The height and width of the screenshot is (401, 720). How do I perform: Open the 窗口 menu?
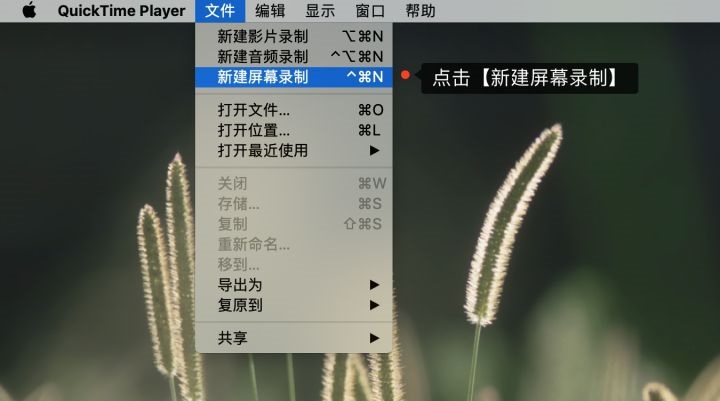pos(370,11)
